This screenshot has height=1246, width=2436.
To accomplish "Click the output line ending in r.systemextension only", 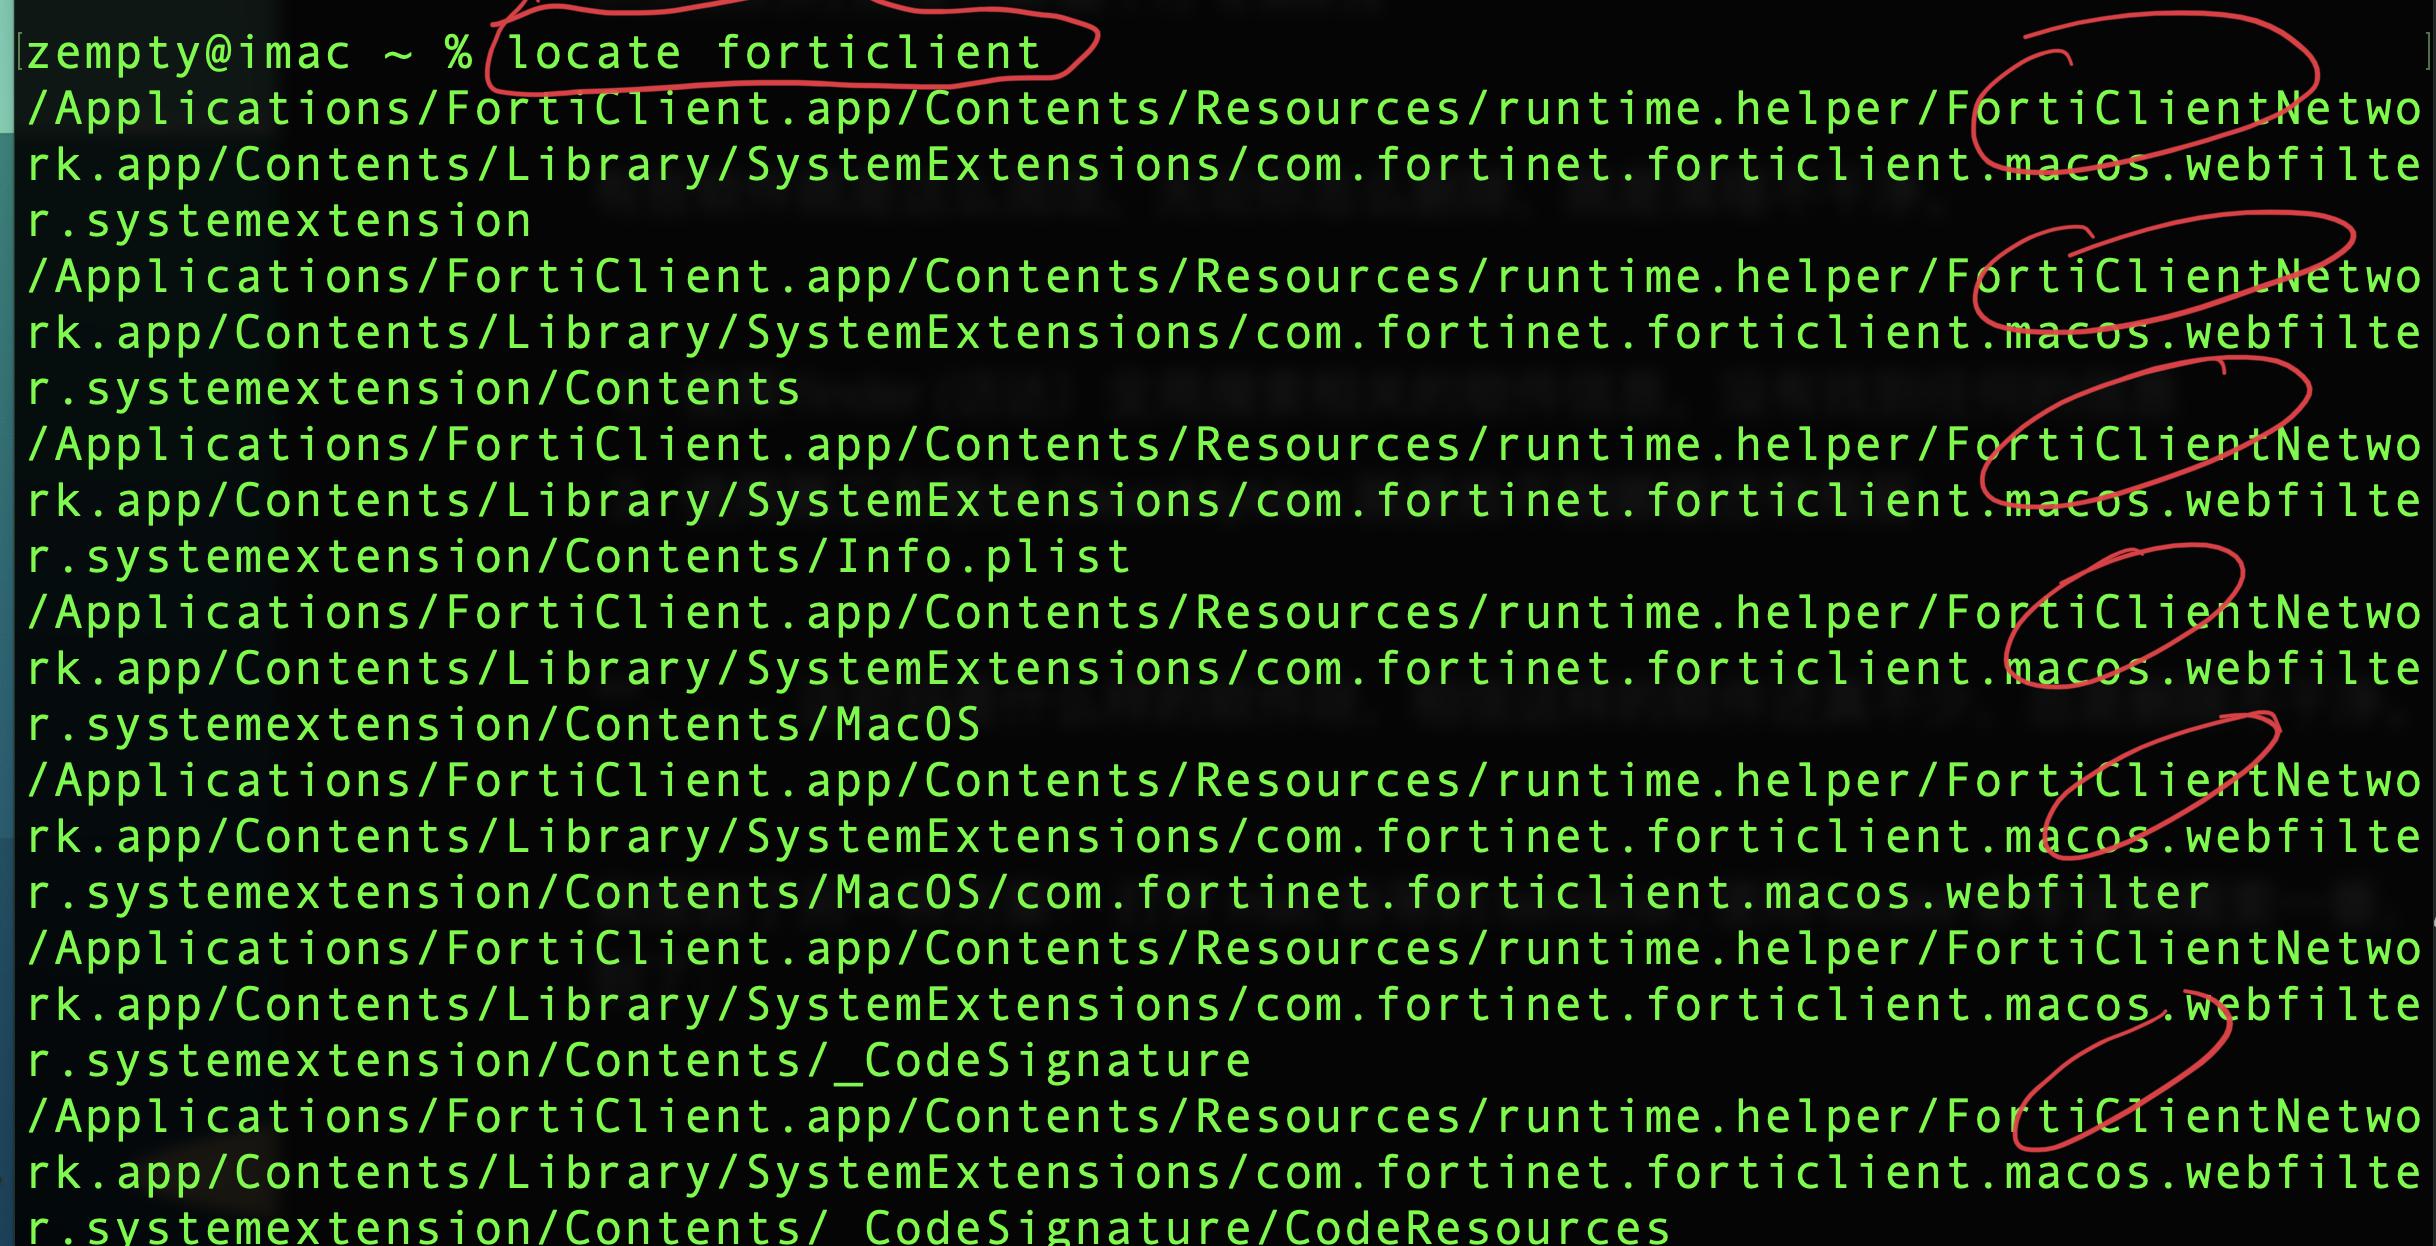I will (x=279, y=221).
